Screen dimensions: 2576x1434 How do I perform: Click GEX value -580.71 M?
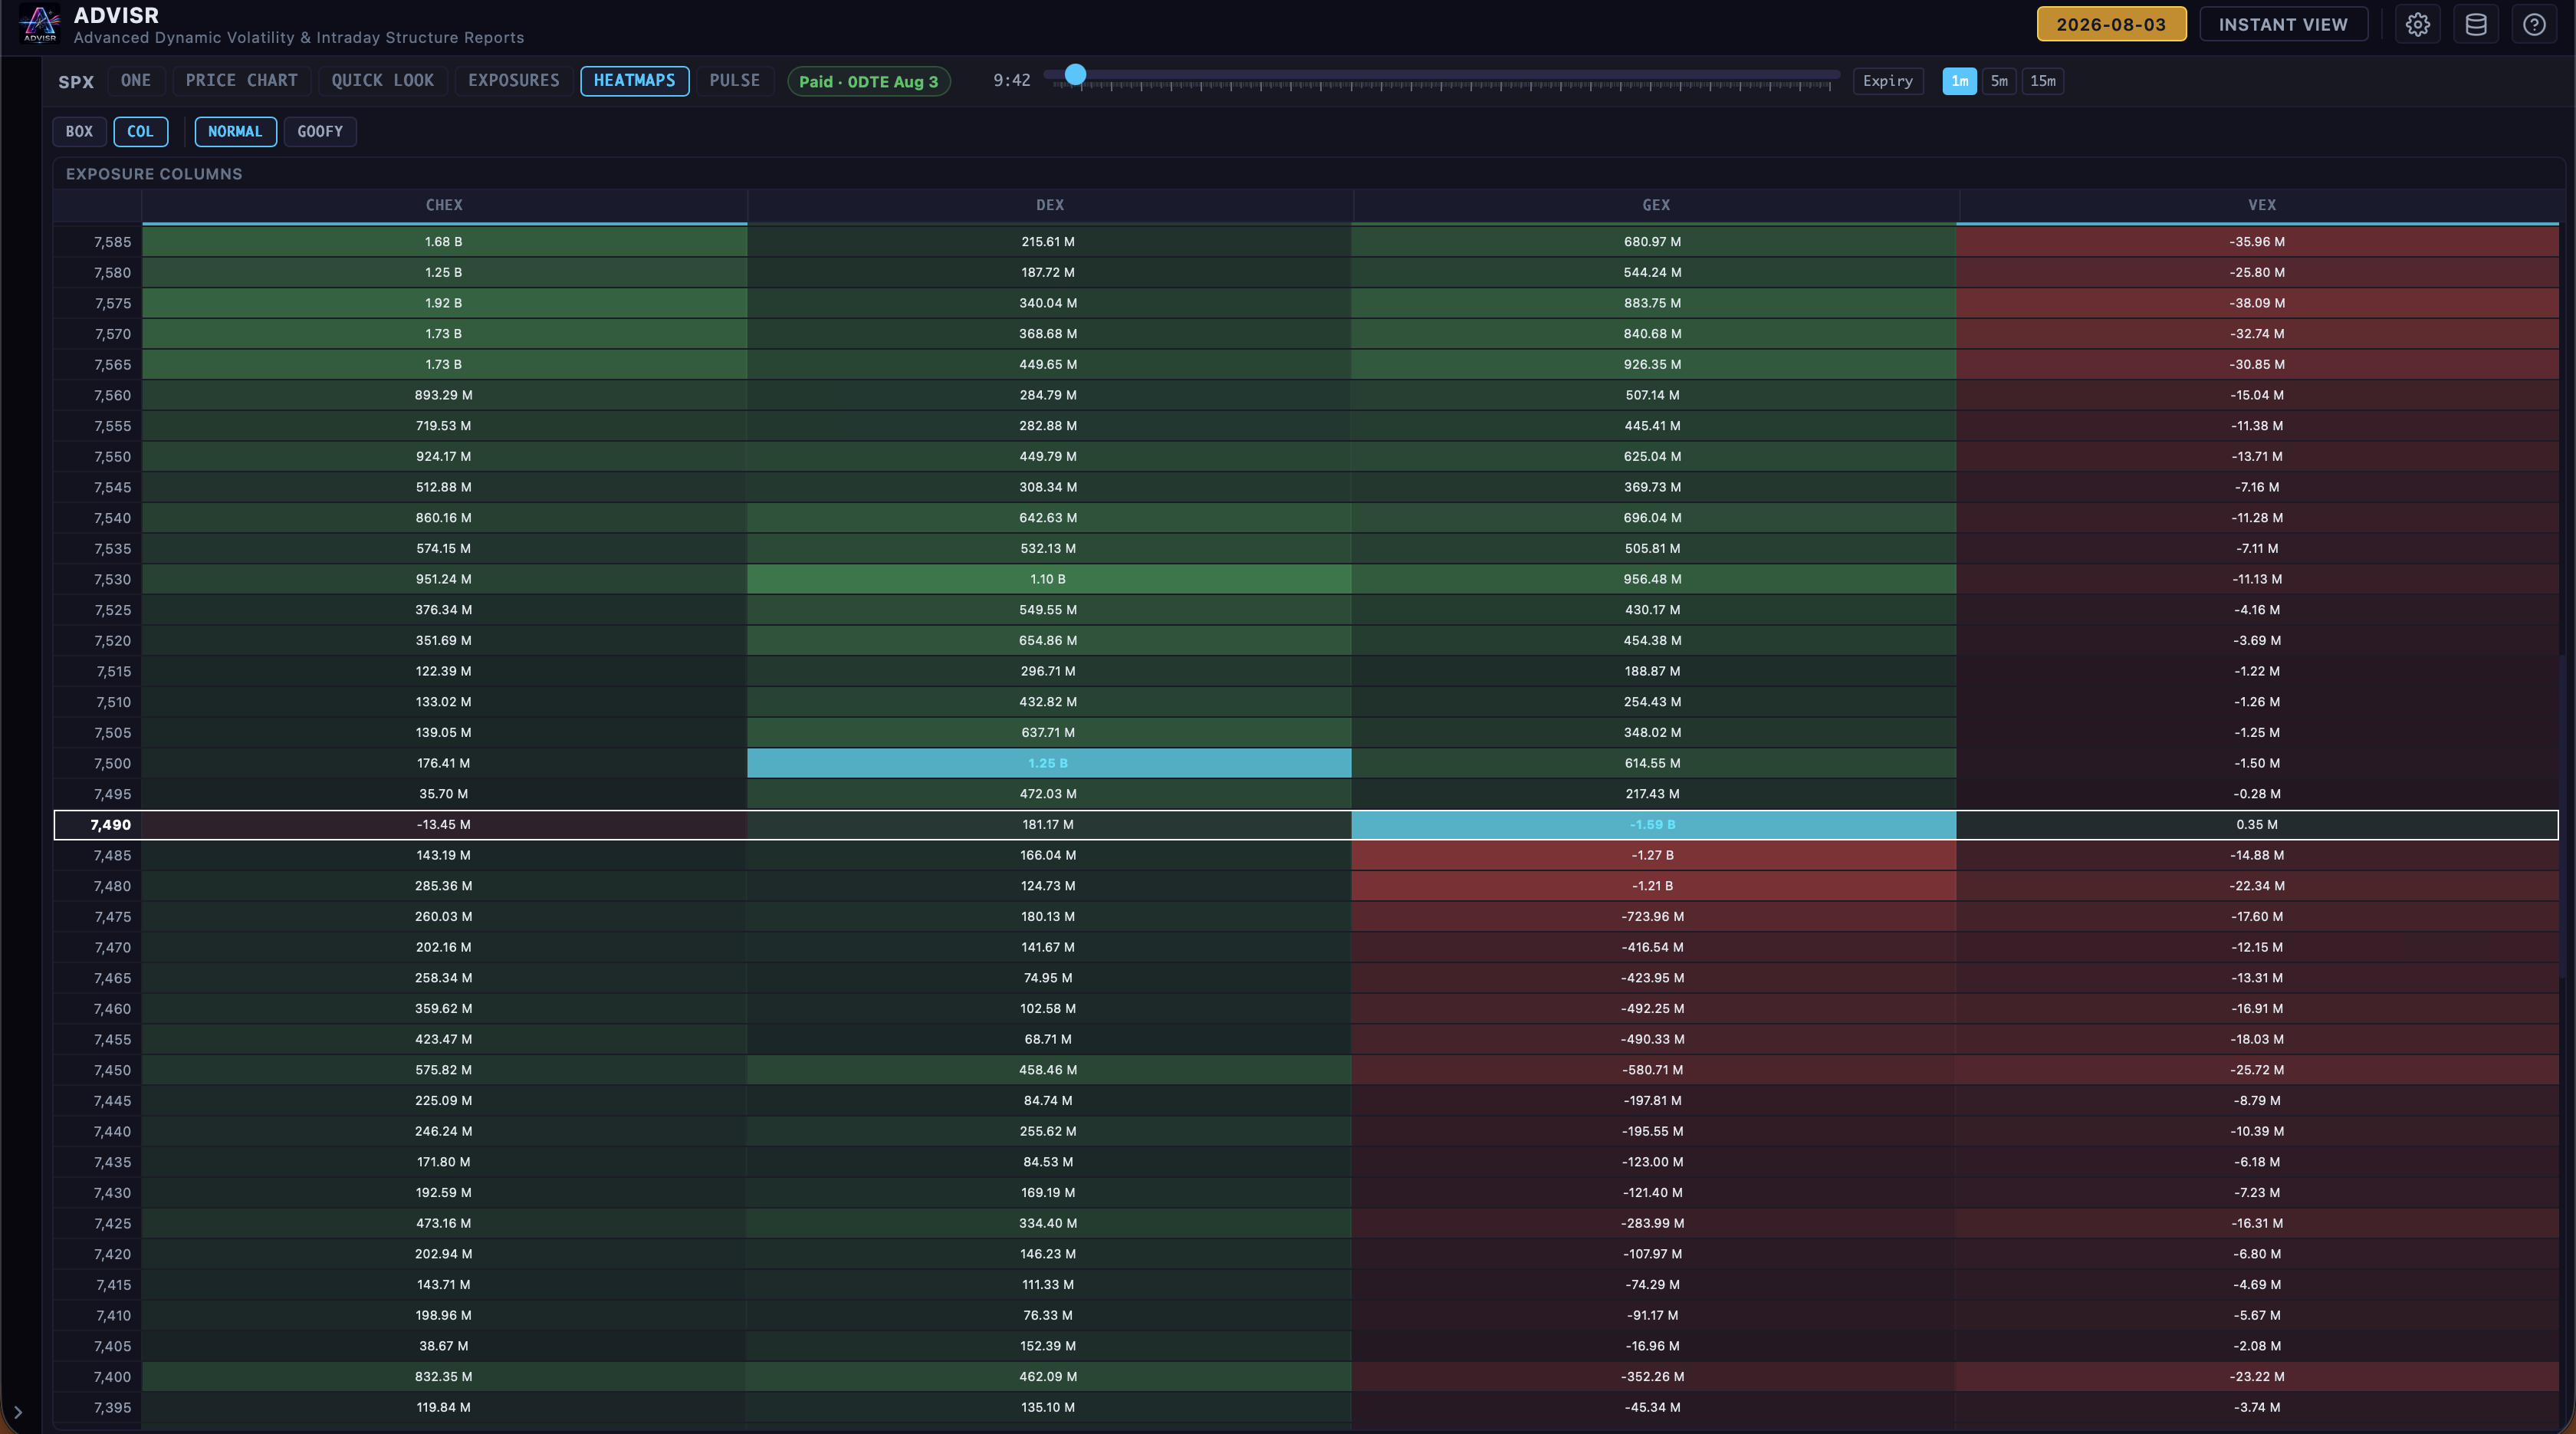(x=1653, y=1070)
